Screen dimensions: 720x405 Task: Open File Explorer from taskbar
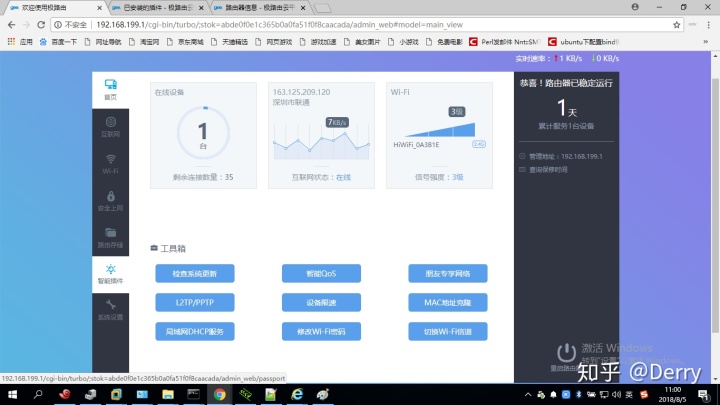pos(168,394)
